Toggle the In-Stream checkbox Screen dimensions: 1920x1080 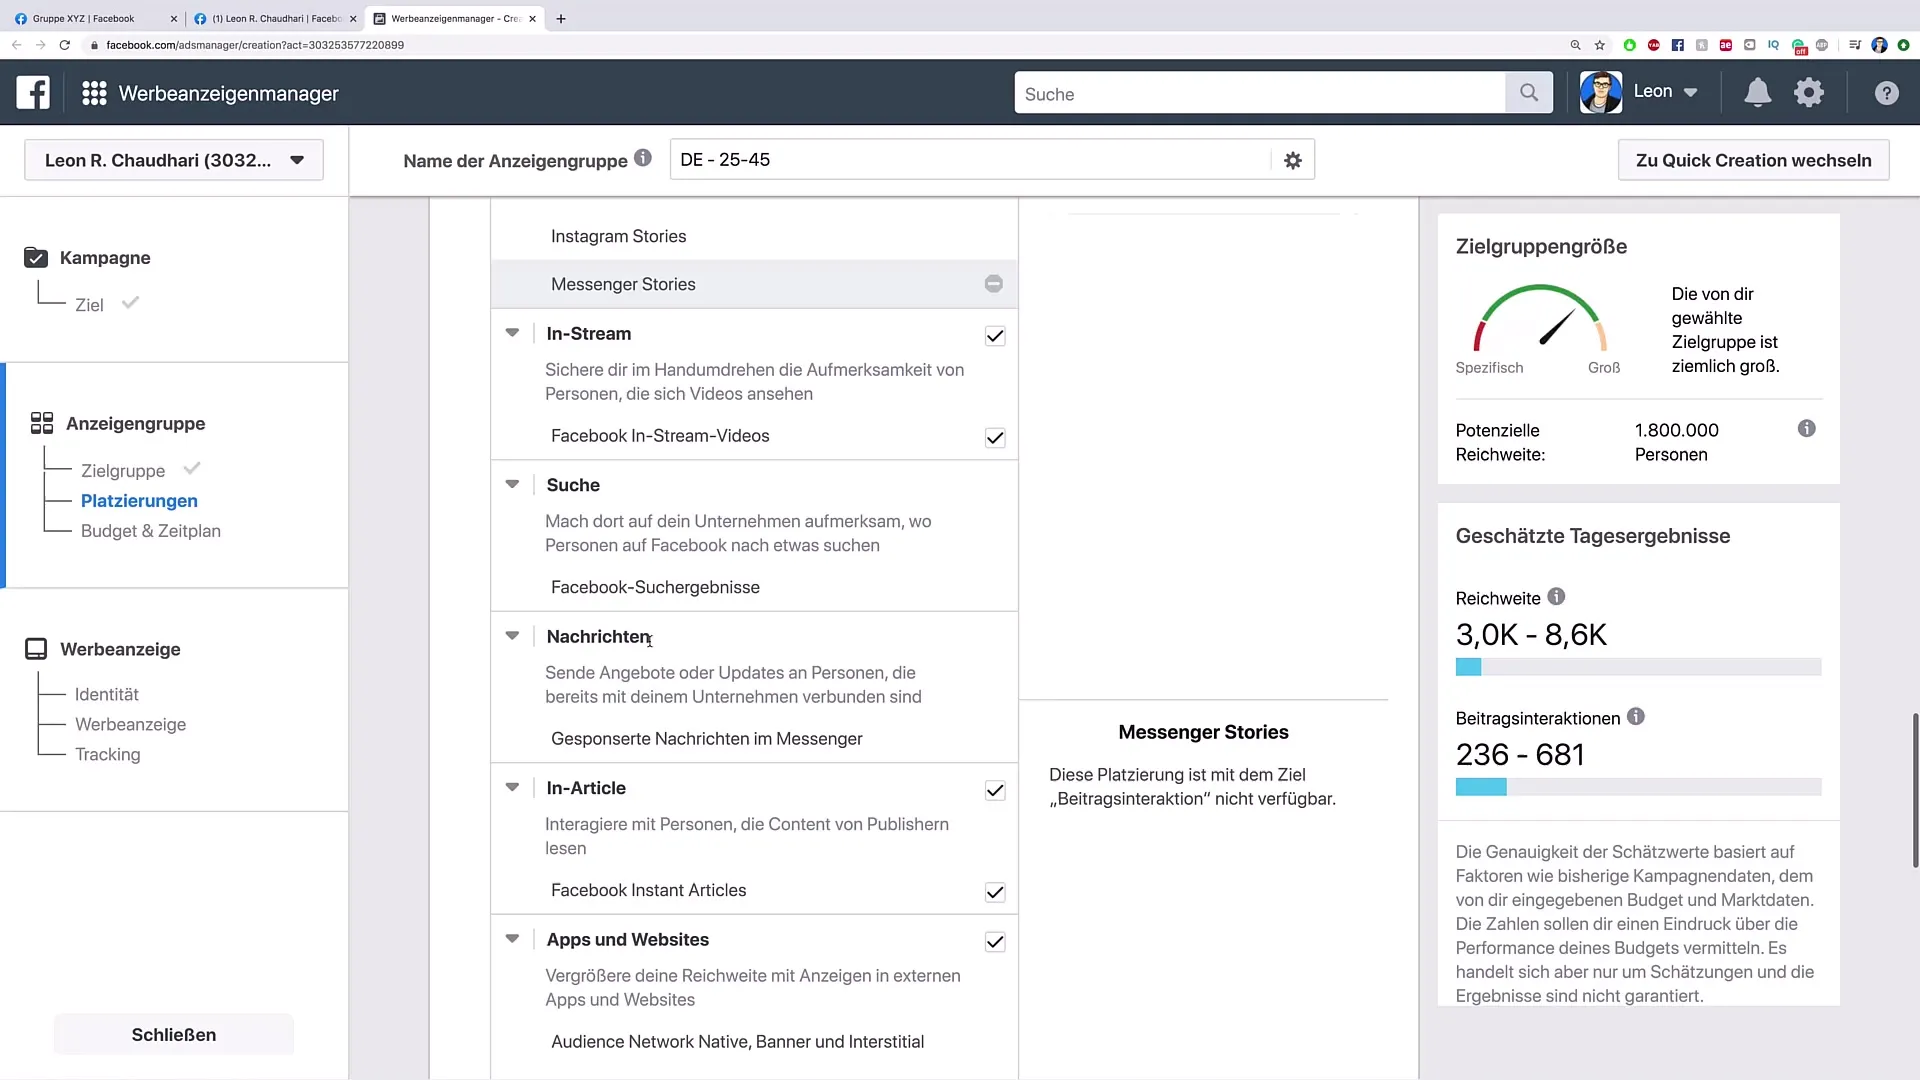pos(995,336)
